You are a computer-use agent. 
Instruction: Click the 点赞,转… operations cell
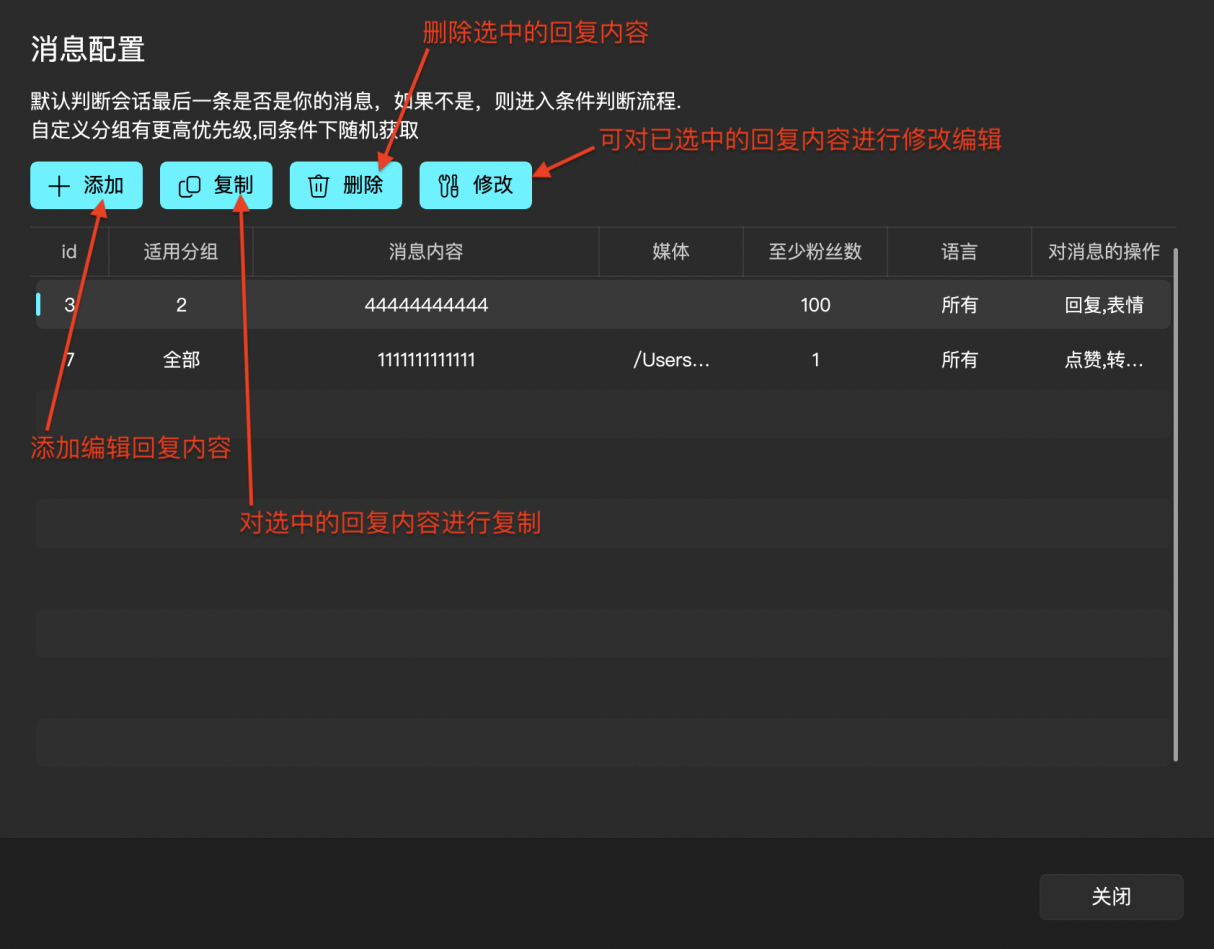coord(1103,360)
